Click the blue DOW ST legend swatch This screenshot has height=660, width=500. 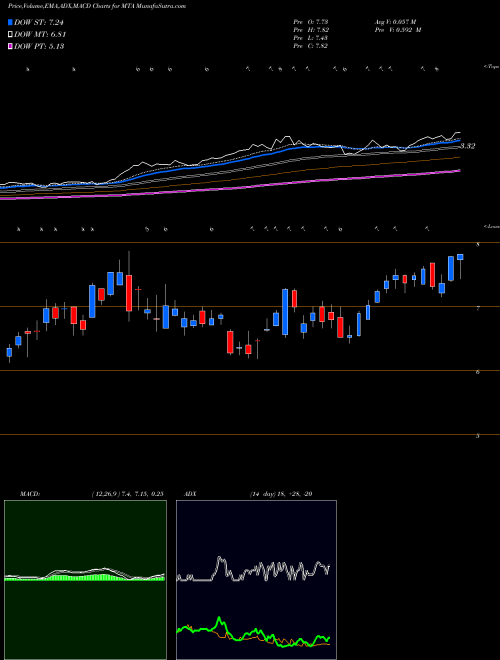(10, 22)
